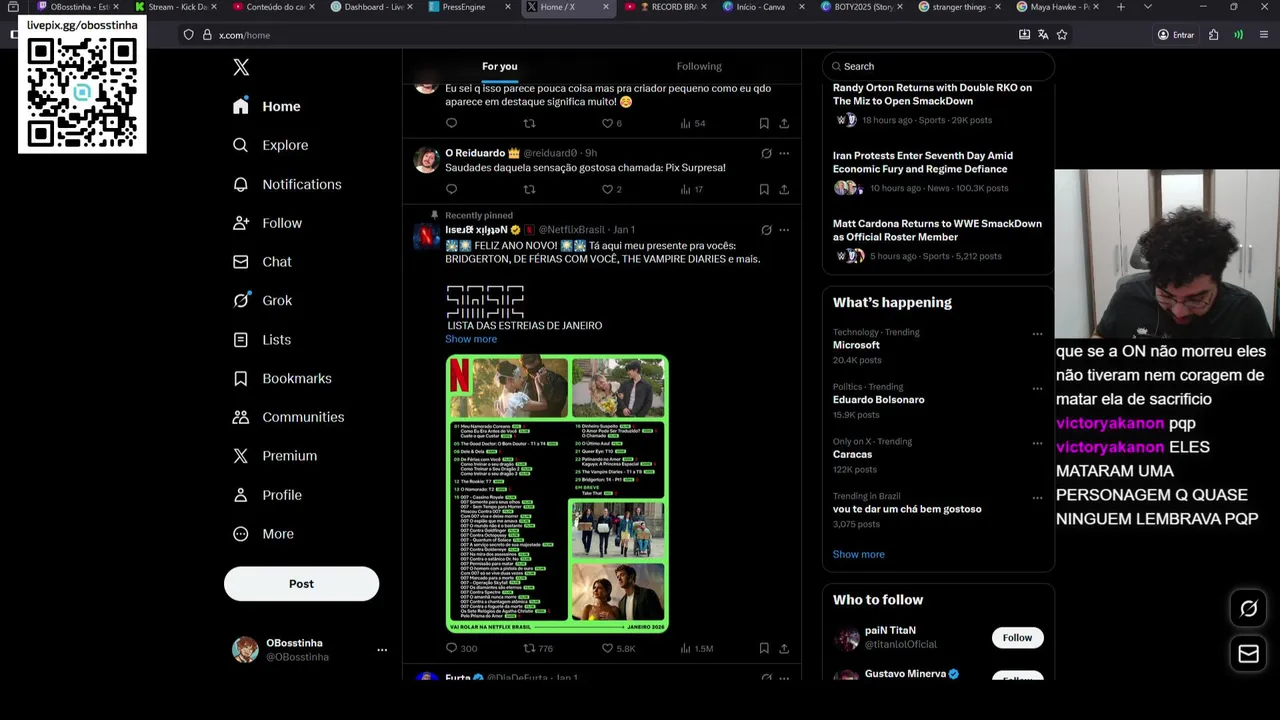Click the Profile sidebar icon

pos(241,495)
